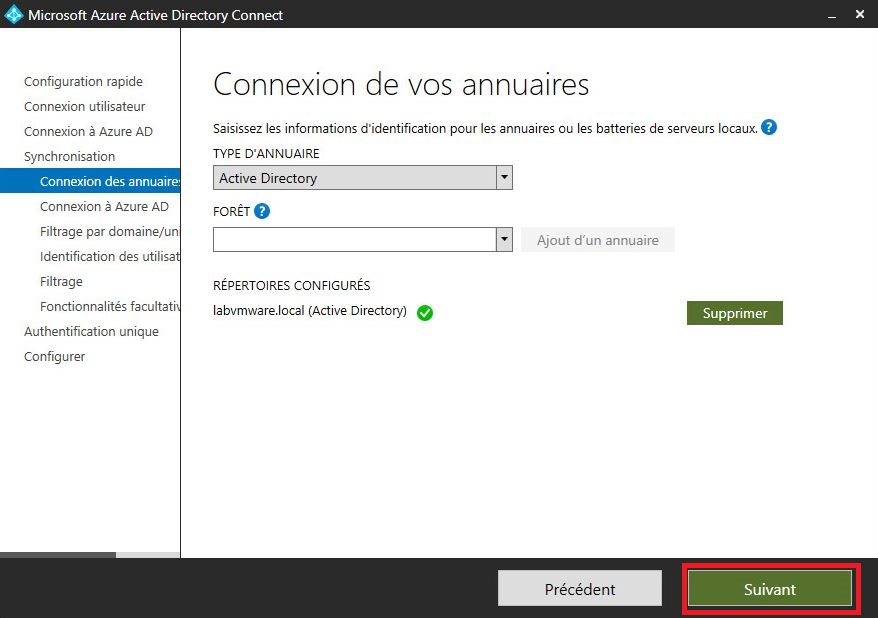Viewport: 878px width, 618px height.
Task: Click the Azure AD Connect logo icon
Action: pyautogui.click(x=13, y=14)
